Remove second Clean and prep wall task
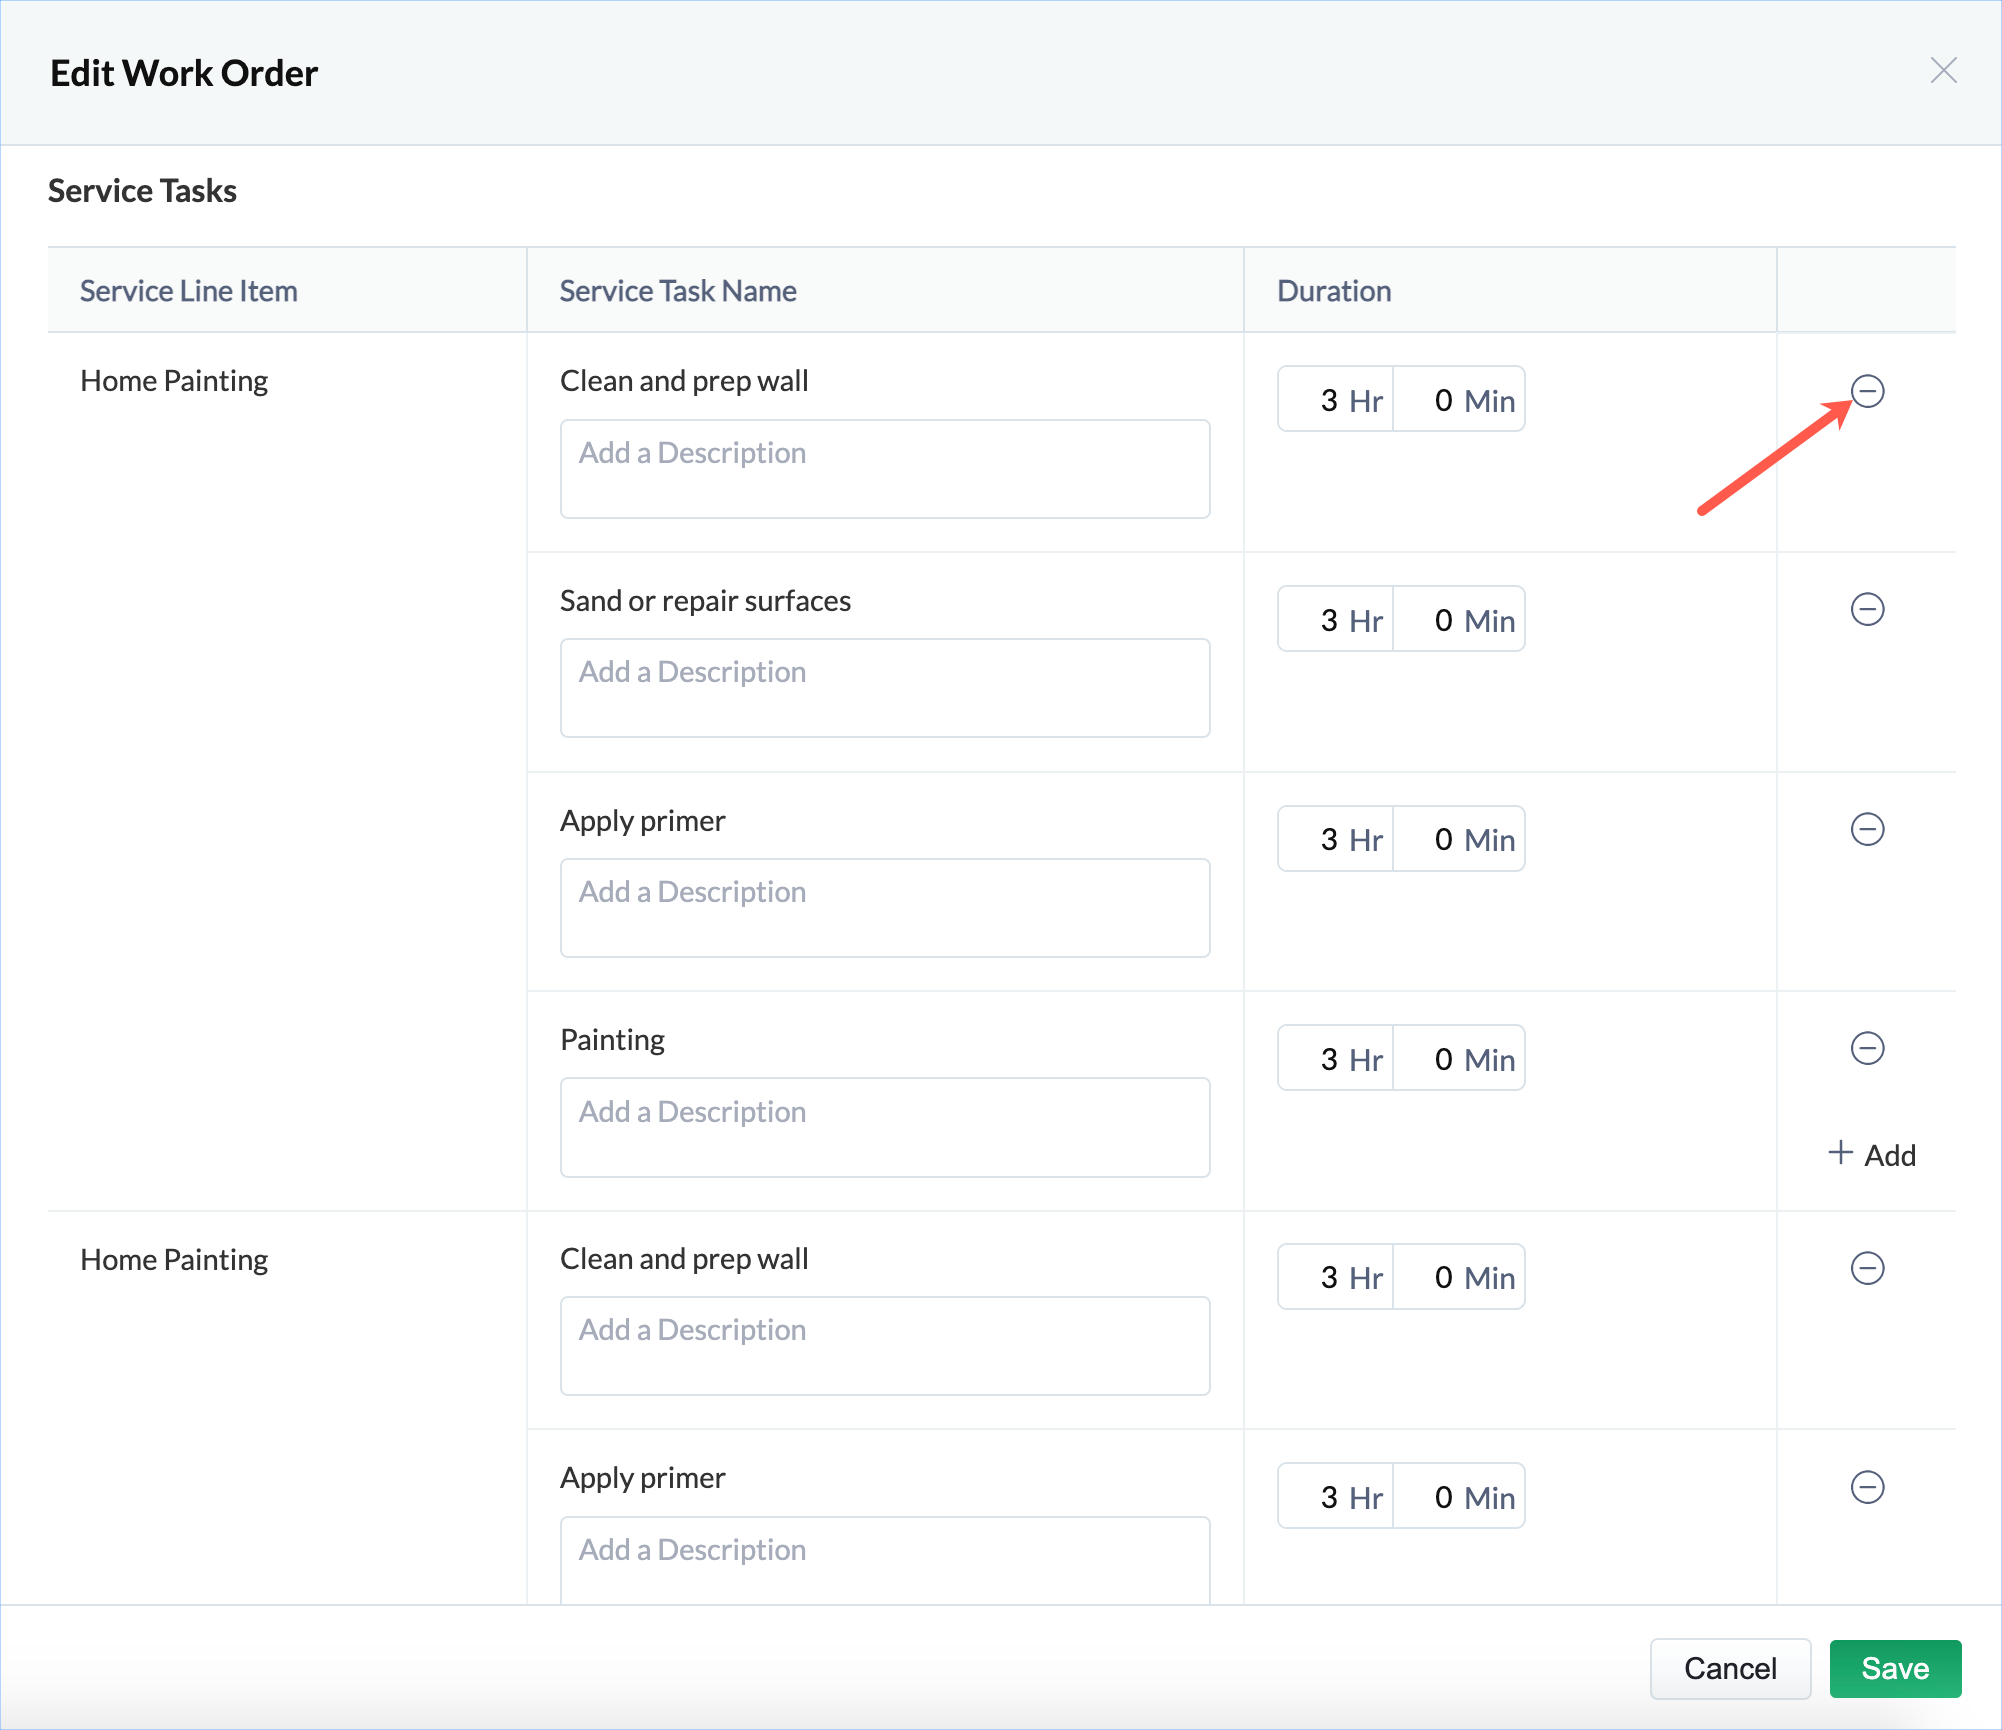 (x=1867, y=1268)
